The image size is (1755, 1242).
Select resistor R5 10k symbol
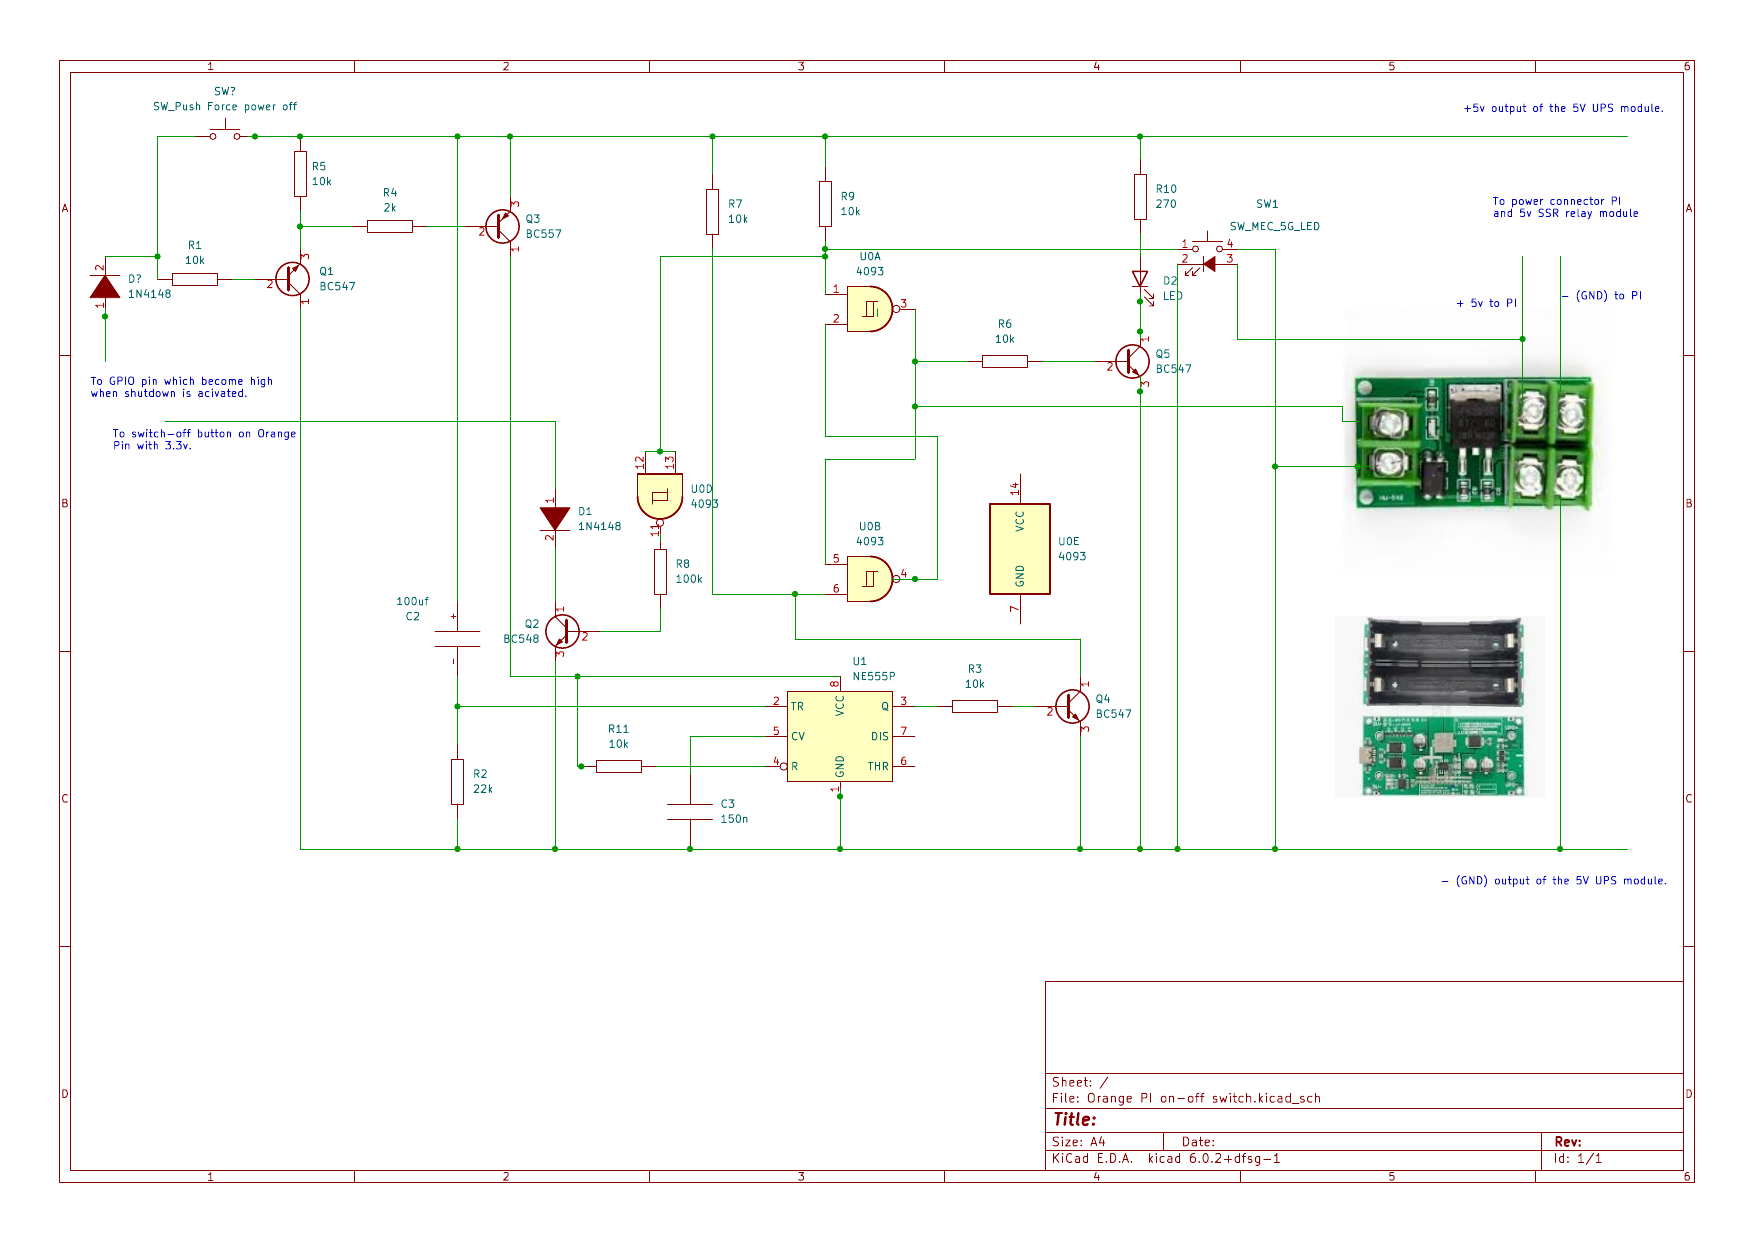pyautogui.click(x=300, y=174)
